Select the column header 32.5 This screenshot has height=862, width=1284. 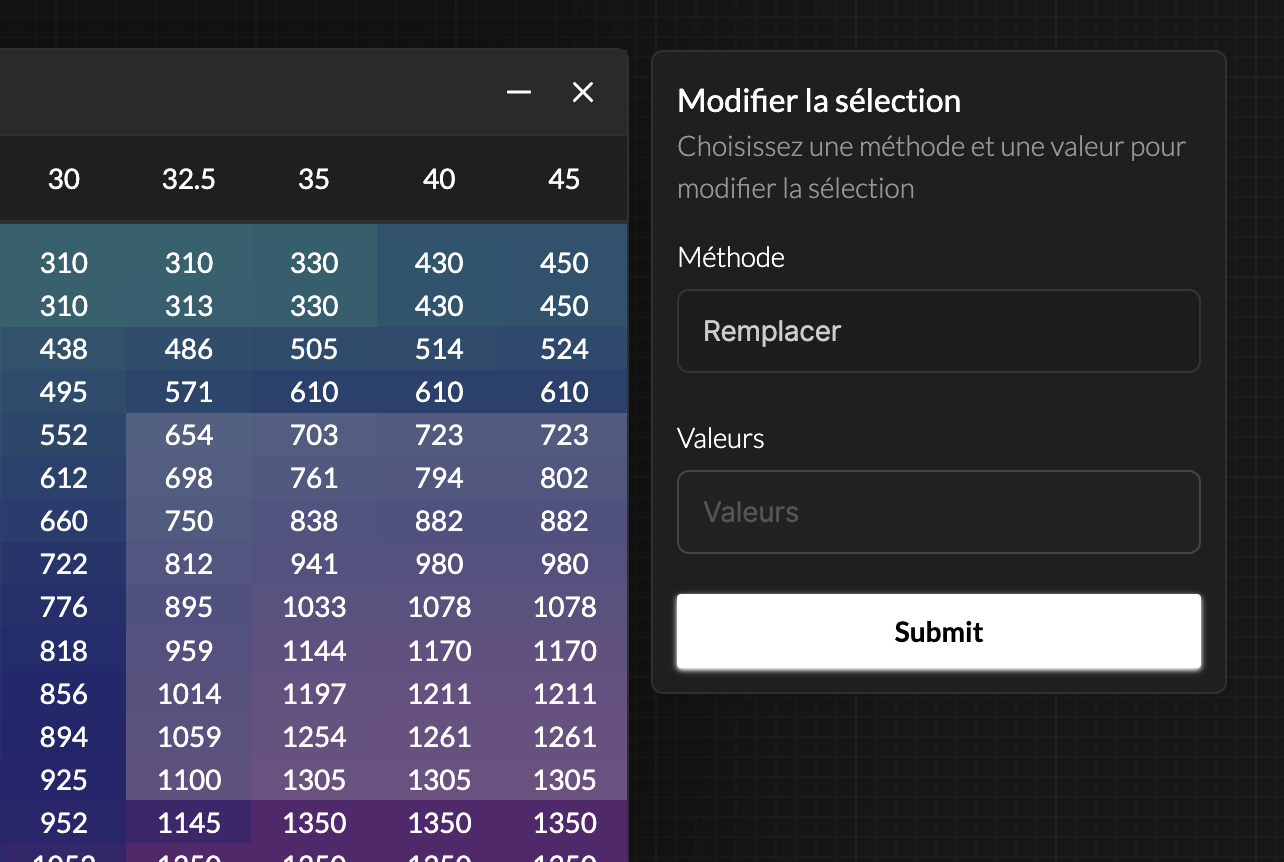tap(188, 179)
